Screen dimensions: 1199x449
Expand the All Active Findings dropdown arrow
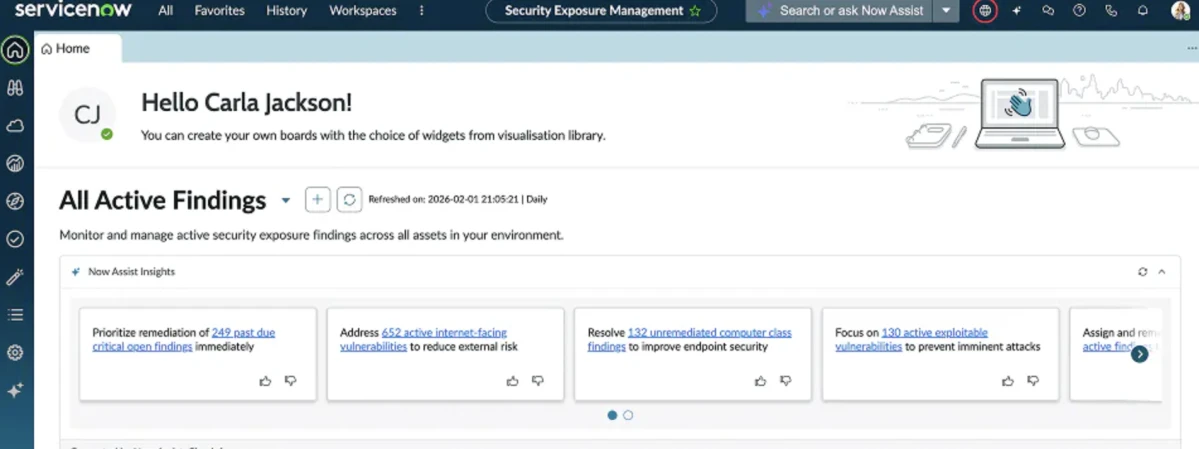286,200
